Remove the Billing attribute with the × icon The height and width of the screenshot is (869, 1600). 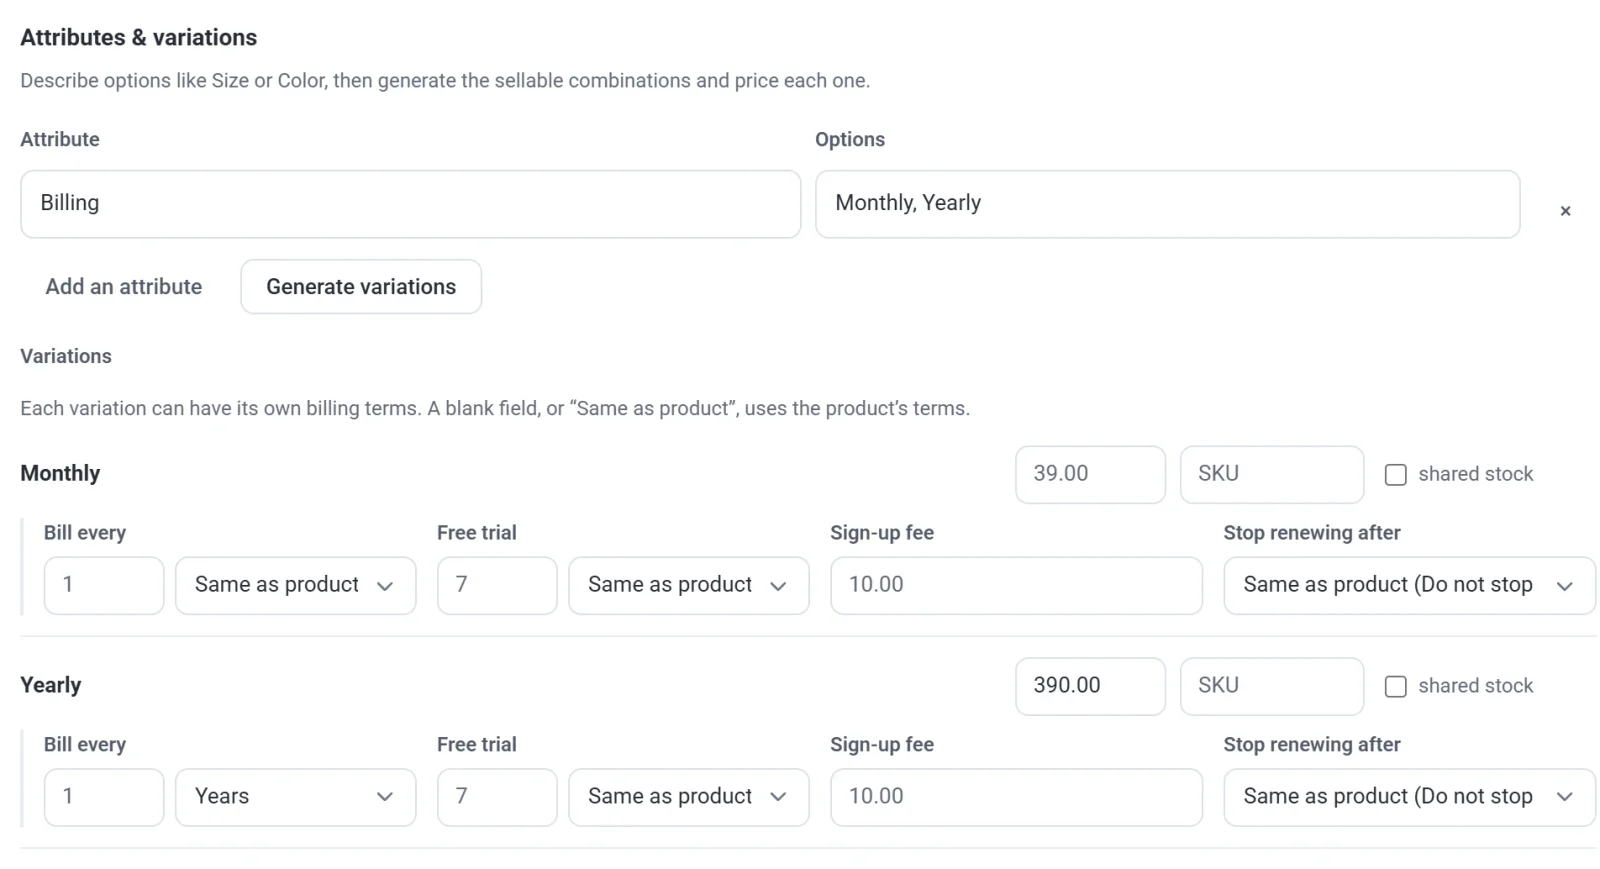1565,211
